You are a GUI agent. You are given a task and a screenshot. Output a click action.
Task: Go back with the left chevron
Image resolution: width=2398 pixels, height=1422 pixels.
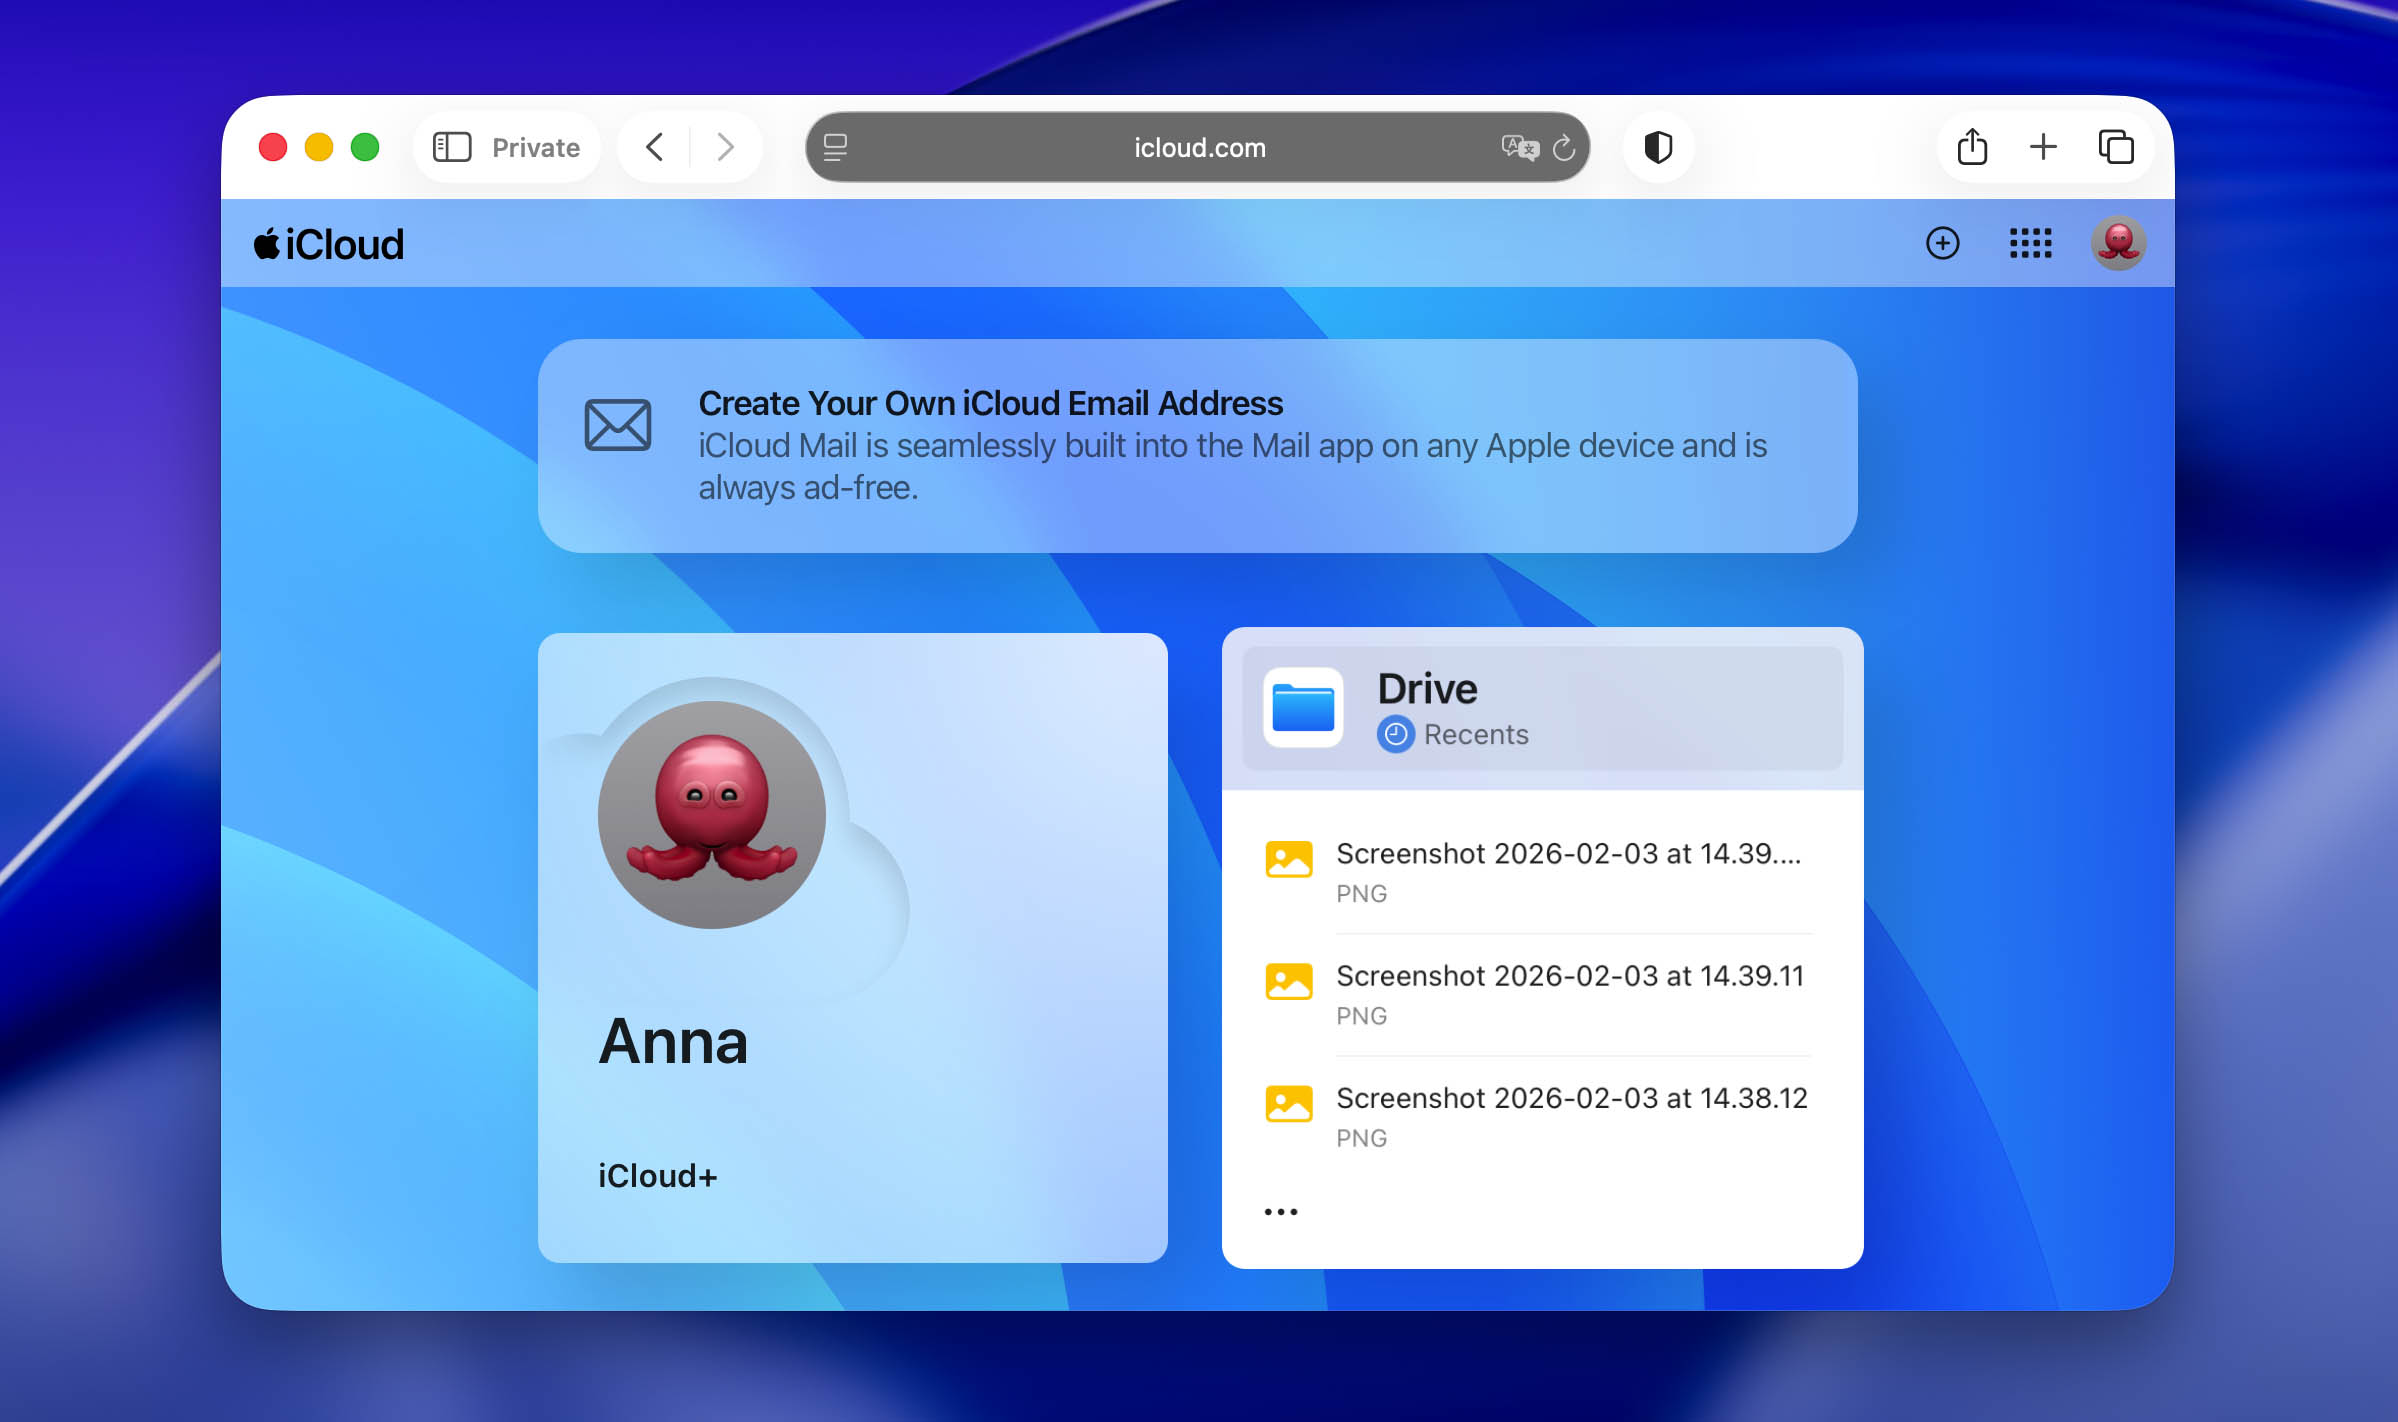tap(655, 148)
